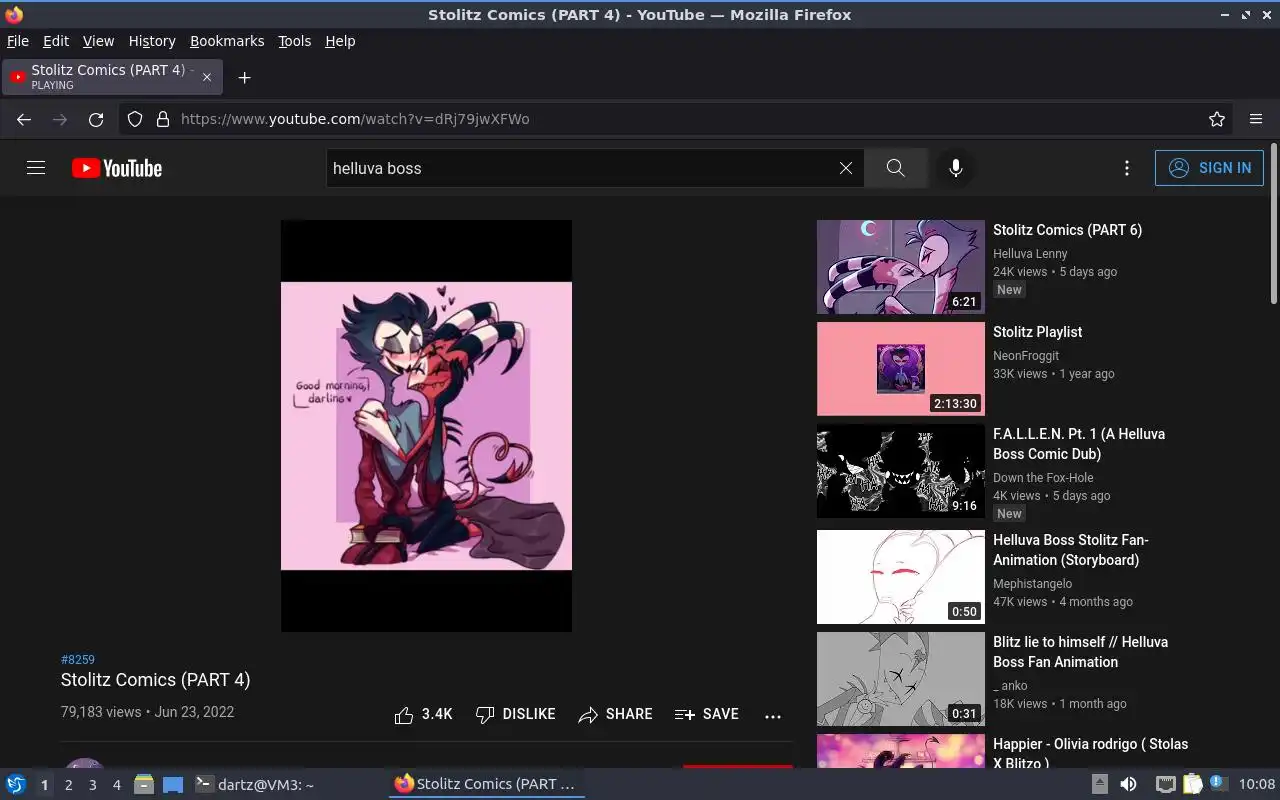1280x800 pixels.
Task: Go to the YouTube home logo
Action: 117,168
